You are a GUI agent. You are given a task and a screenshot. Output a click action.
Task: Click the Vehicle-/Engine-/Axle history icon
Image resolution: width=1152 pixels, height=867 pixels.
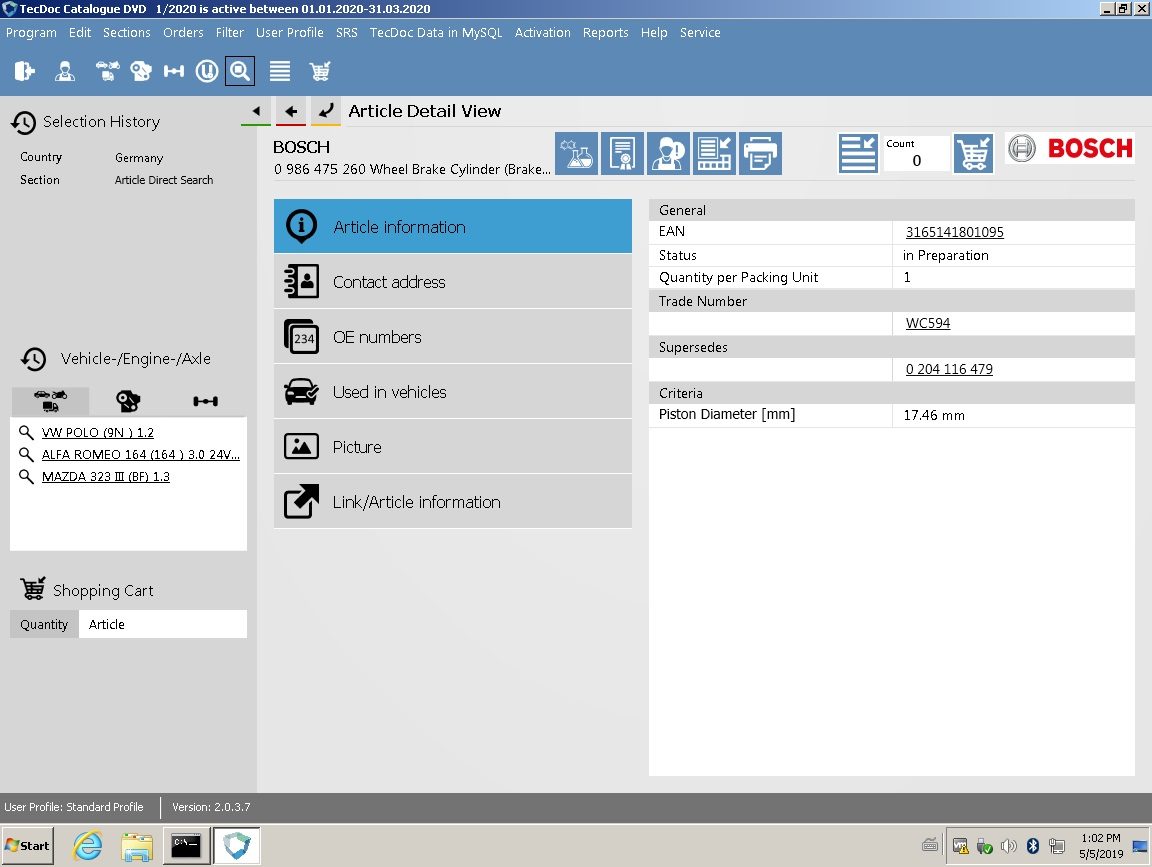click(34, 359)
